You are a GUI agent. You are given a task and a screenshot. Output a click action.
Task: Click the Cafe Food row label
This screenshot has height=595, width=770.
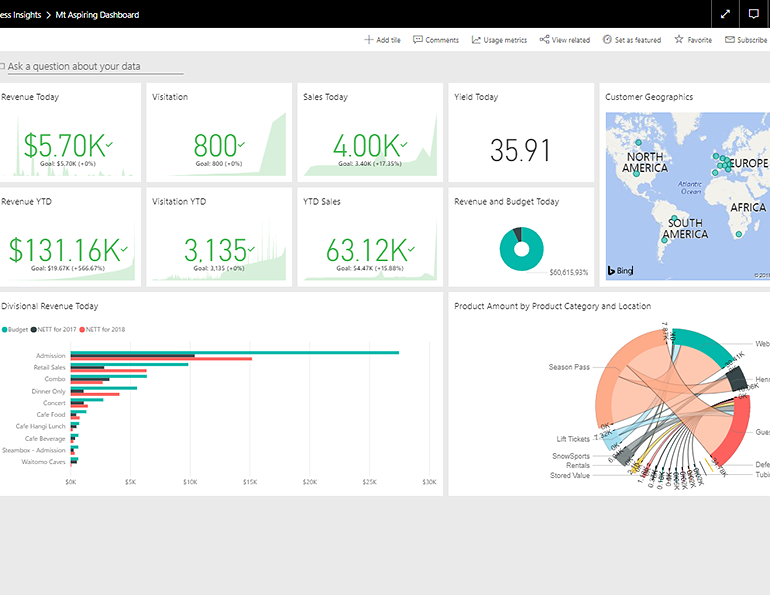pyautogui.click(x=51, y=415)
